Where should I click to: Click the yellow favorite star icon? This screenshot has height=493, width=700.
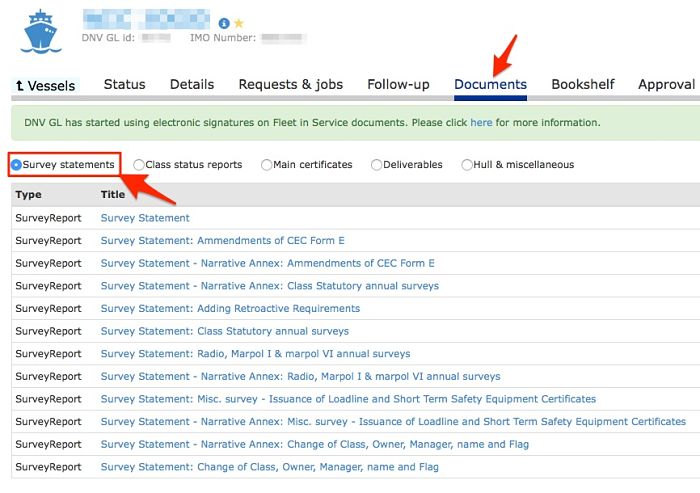(238, 23)
